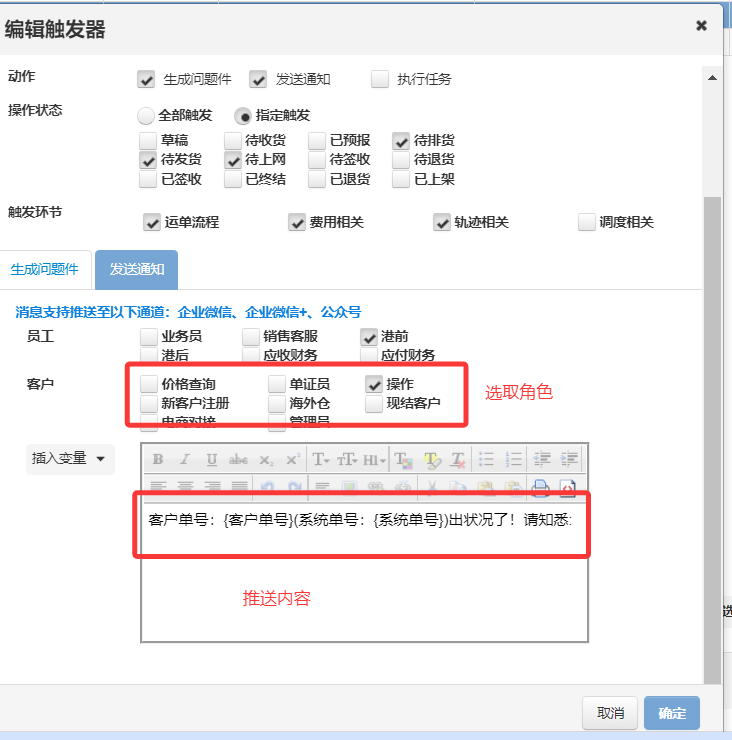The width and height of the screenshot is (732, 740).
Task: Pick a text color from color tool
Action: (403, 460)
